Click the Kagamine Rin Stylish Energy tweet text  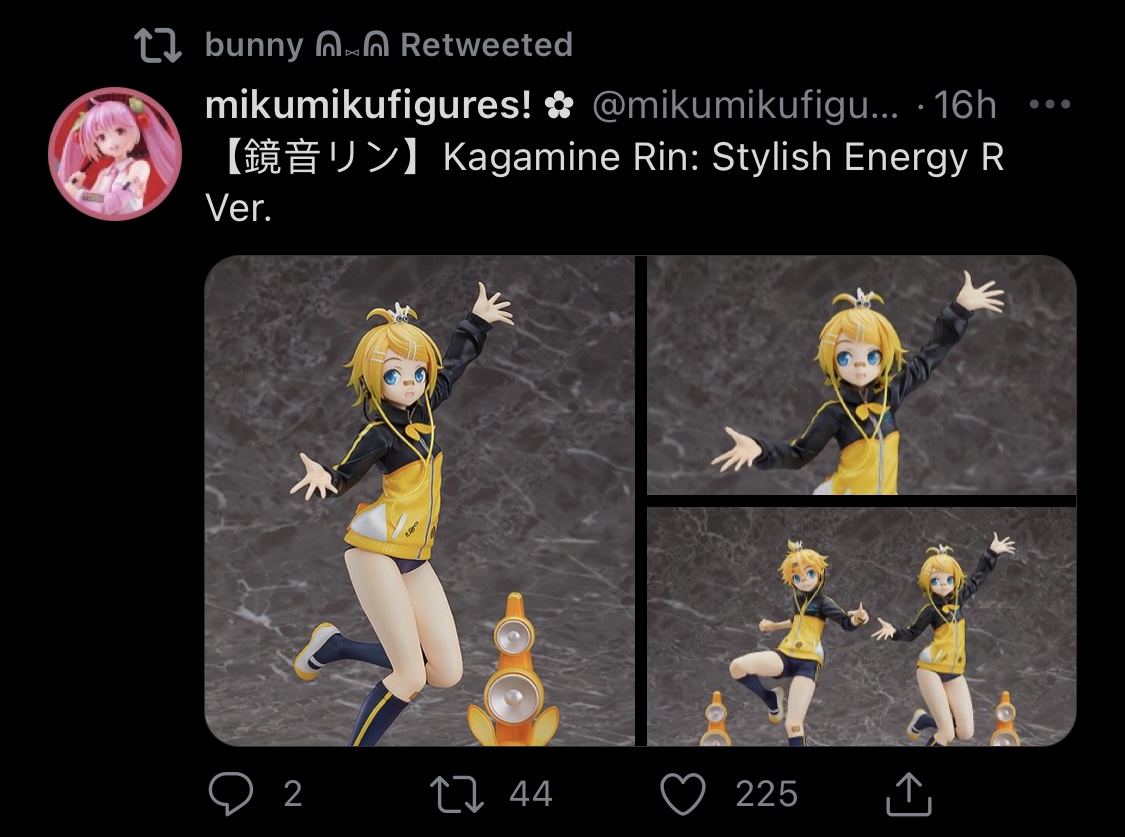[x=604, y=182]
